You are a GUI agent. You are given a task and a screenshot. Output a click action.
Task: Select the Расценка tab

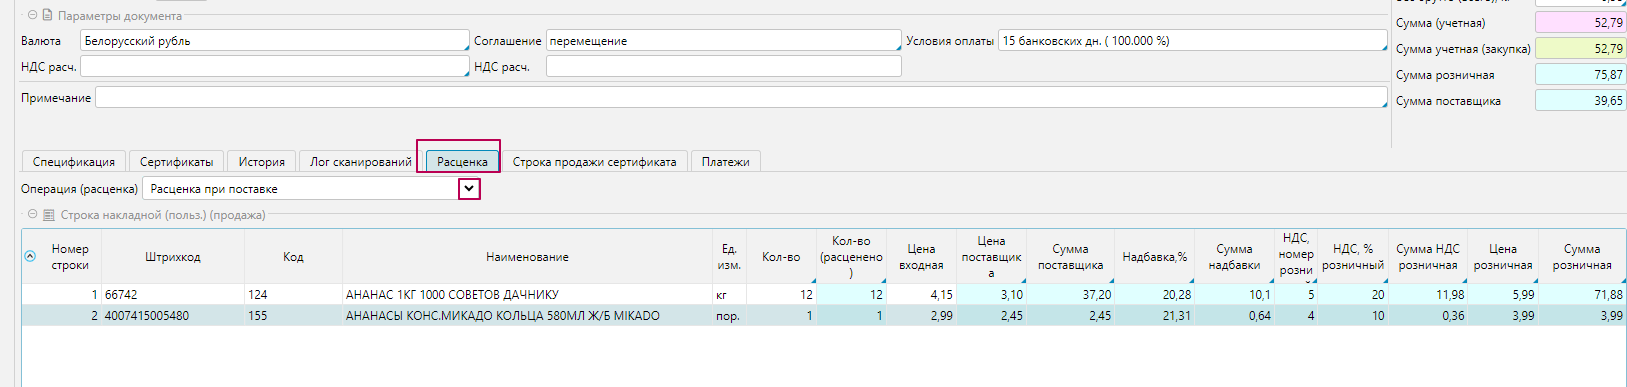(x=462, y=161)
